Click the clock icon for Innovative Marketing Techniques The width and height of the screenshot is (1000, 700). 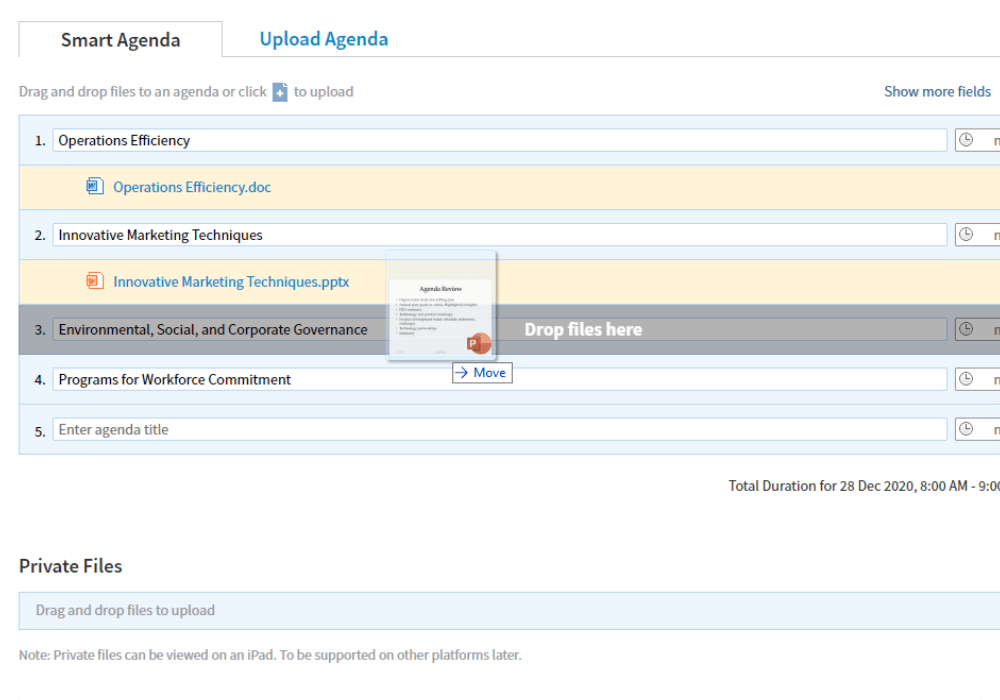(x=966, y=235)
